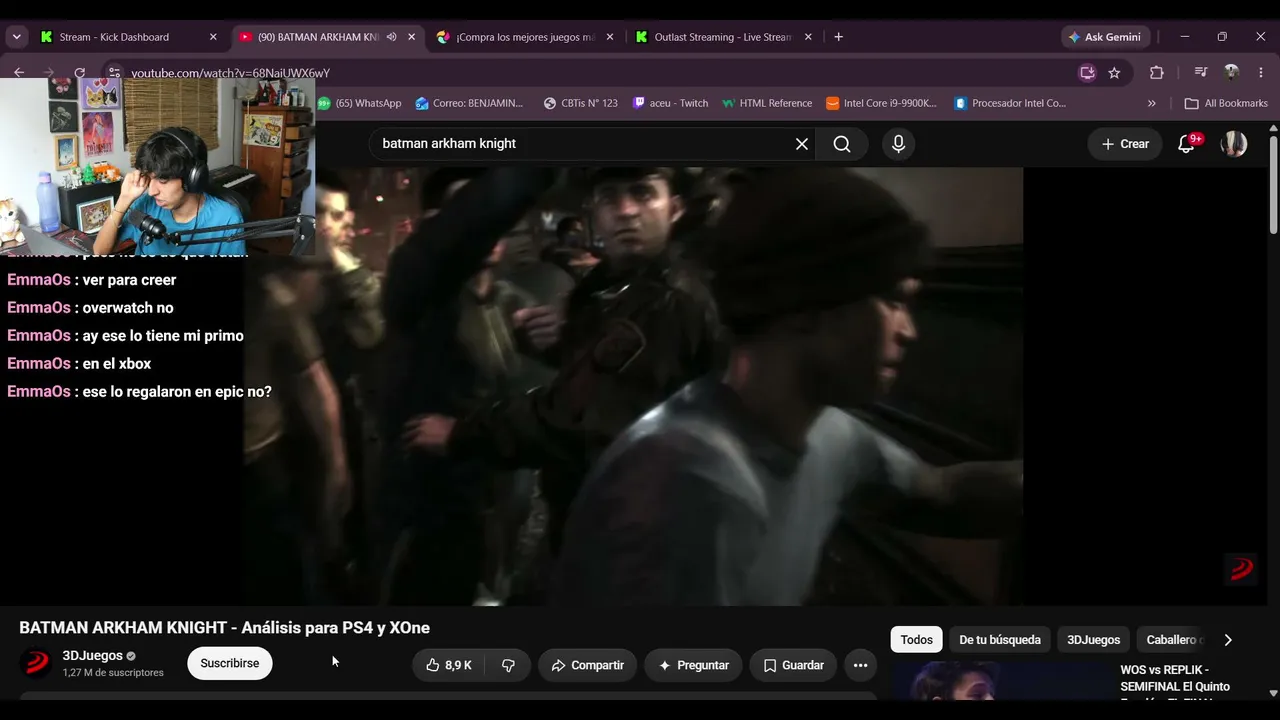Open the 3DJuegos channel name link

pos(92,656)
